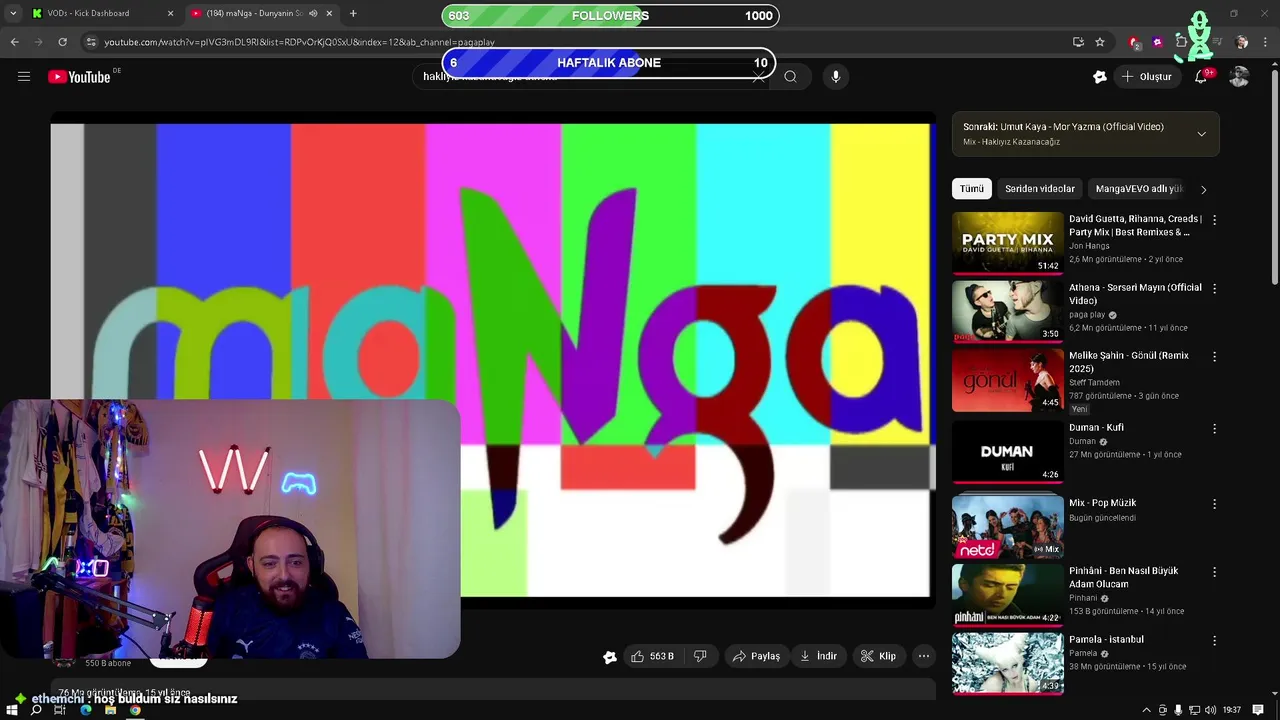1280x720 pixels.
Task: Reload the current page
Action: click(62, 42)
